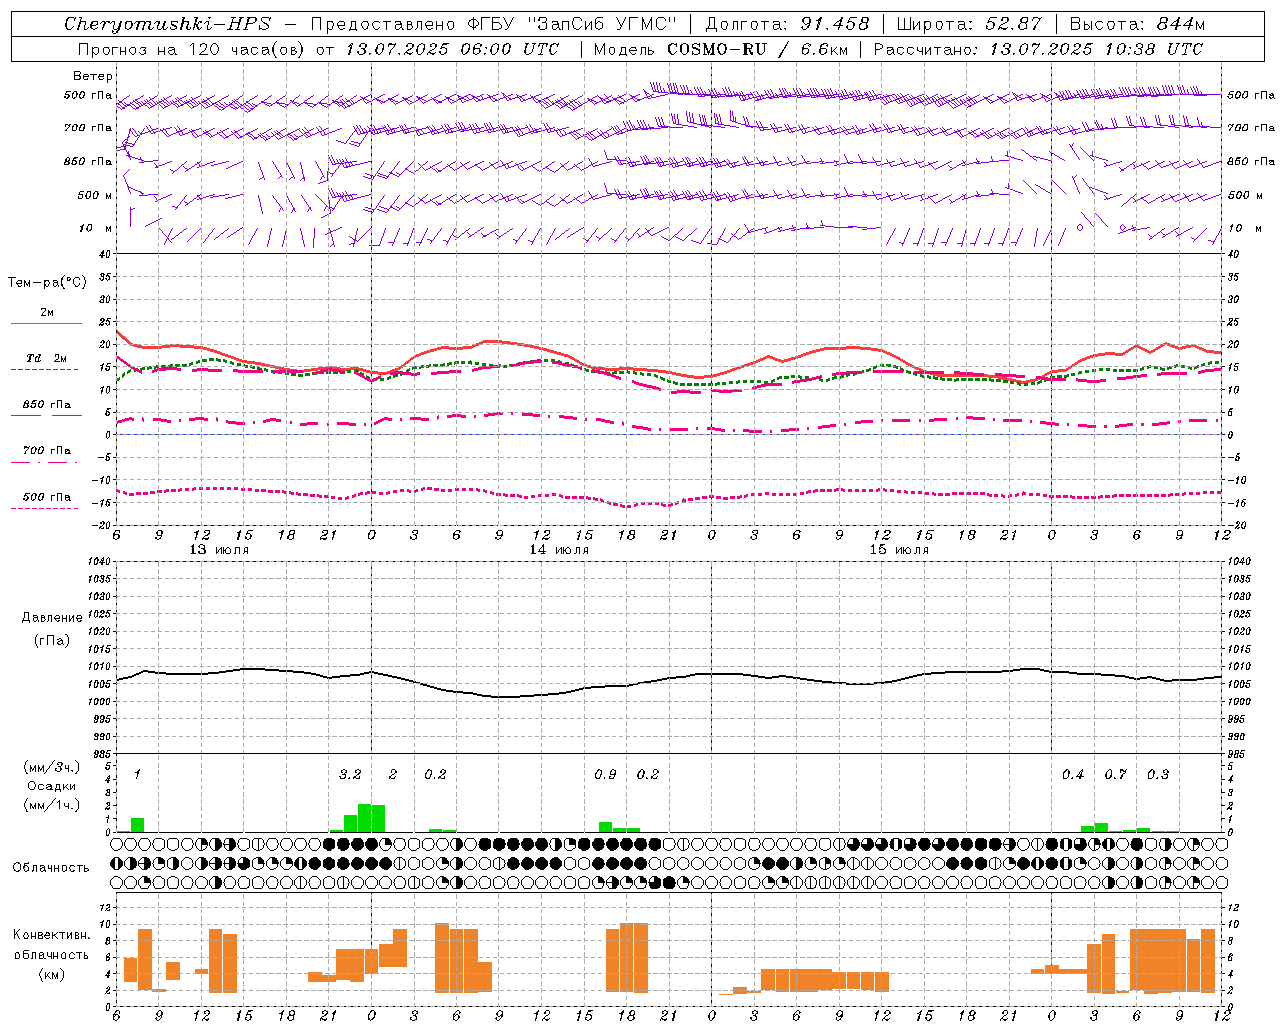Click the Cheryomushki-HPS station title
1280x1024 pixels.
(x=168, y=24)
